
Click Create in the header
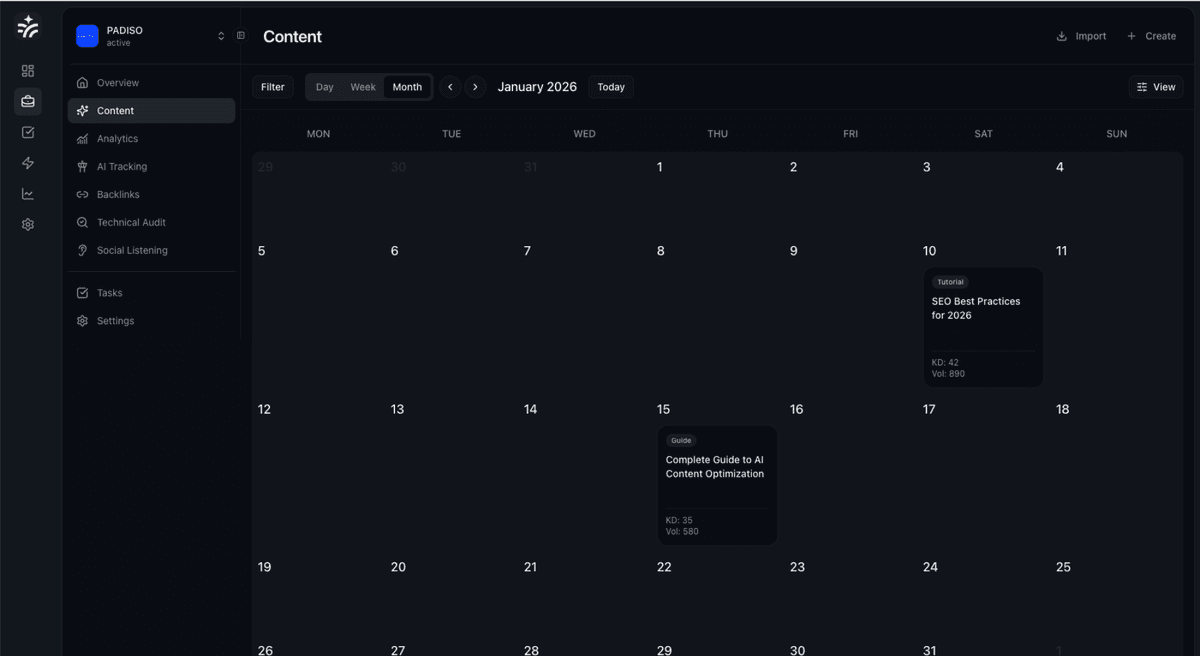pyautogui.click(x=1151, y=36)
